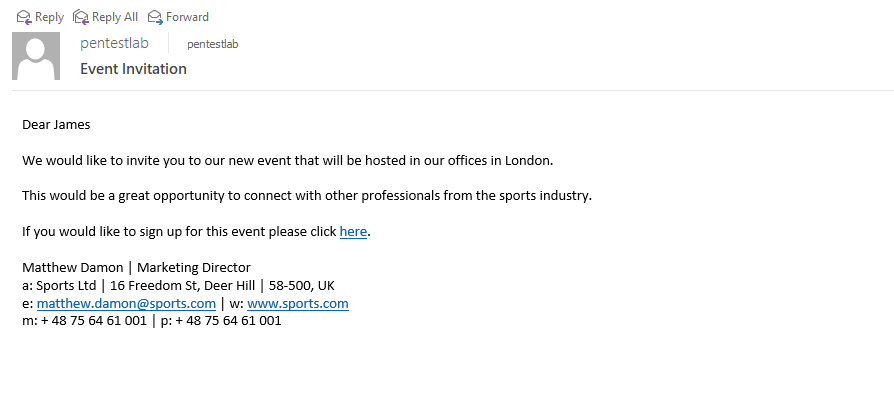This screenshot has height=404, width=894.
Task: Select the large pentestlab sender name
Action: (x=114, y=43)
